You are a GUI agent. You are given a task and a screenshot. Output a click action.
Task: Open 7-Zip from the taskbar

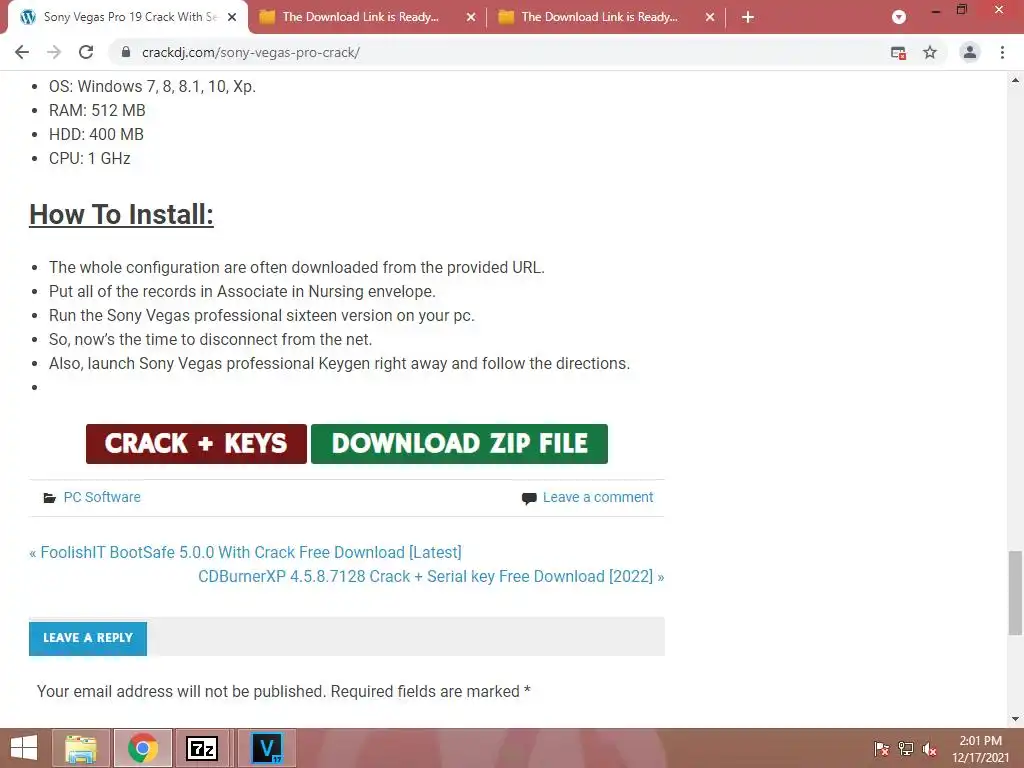(201, 748)
